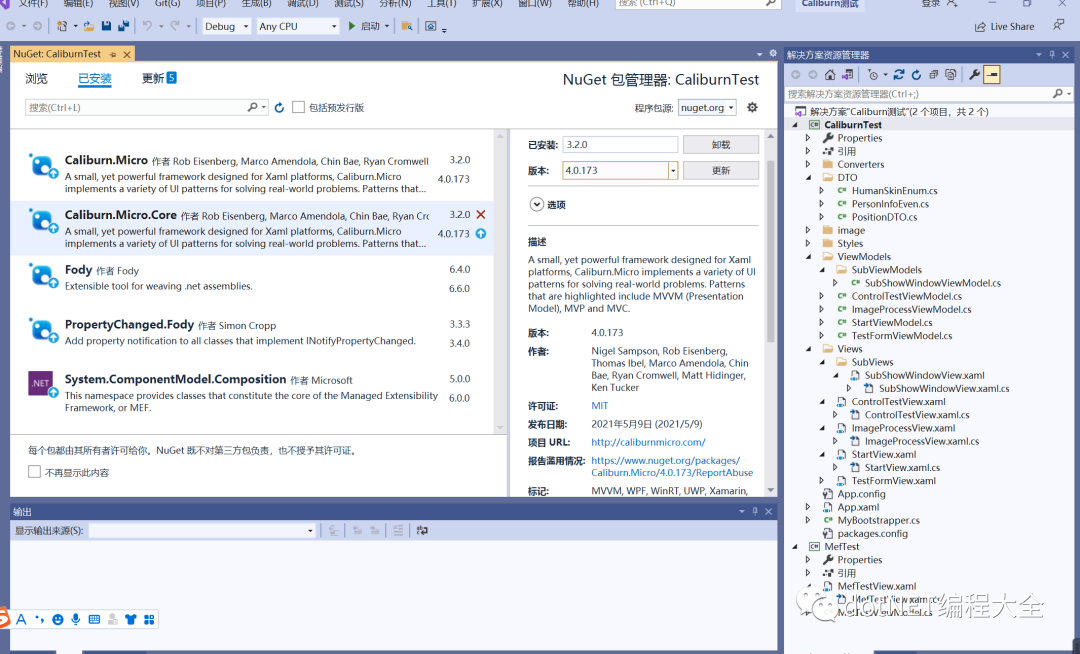This screenshot has width=1080, height=654.
Task: Pin the Solution Explorer panel
Action: pyautogui.click(x=1052, y=54)
